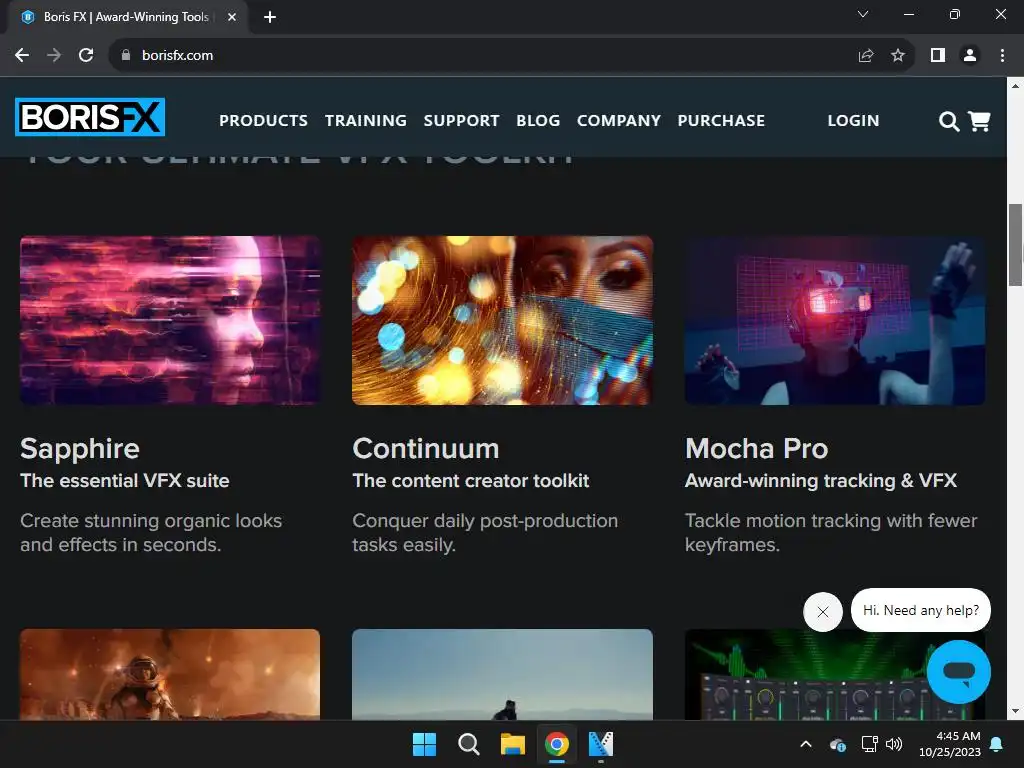Image resolution: width=1024 pixels, height=768 pixels.
Task: Open the blue clapperboard taskbar app
Action: tap(601, 744)
